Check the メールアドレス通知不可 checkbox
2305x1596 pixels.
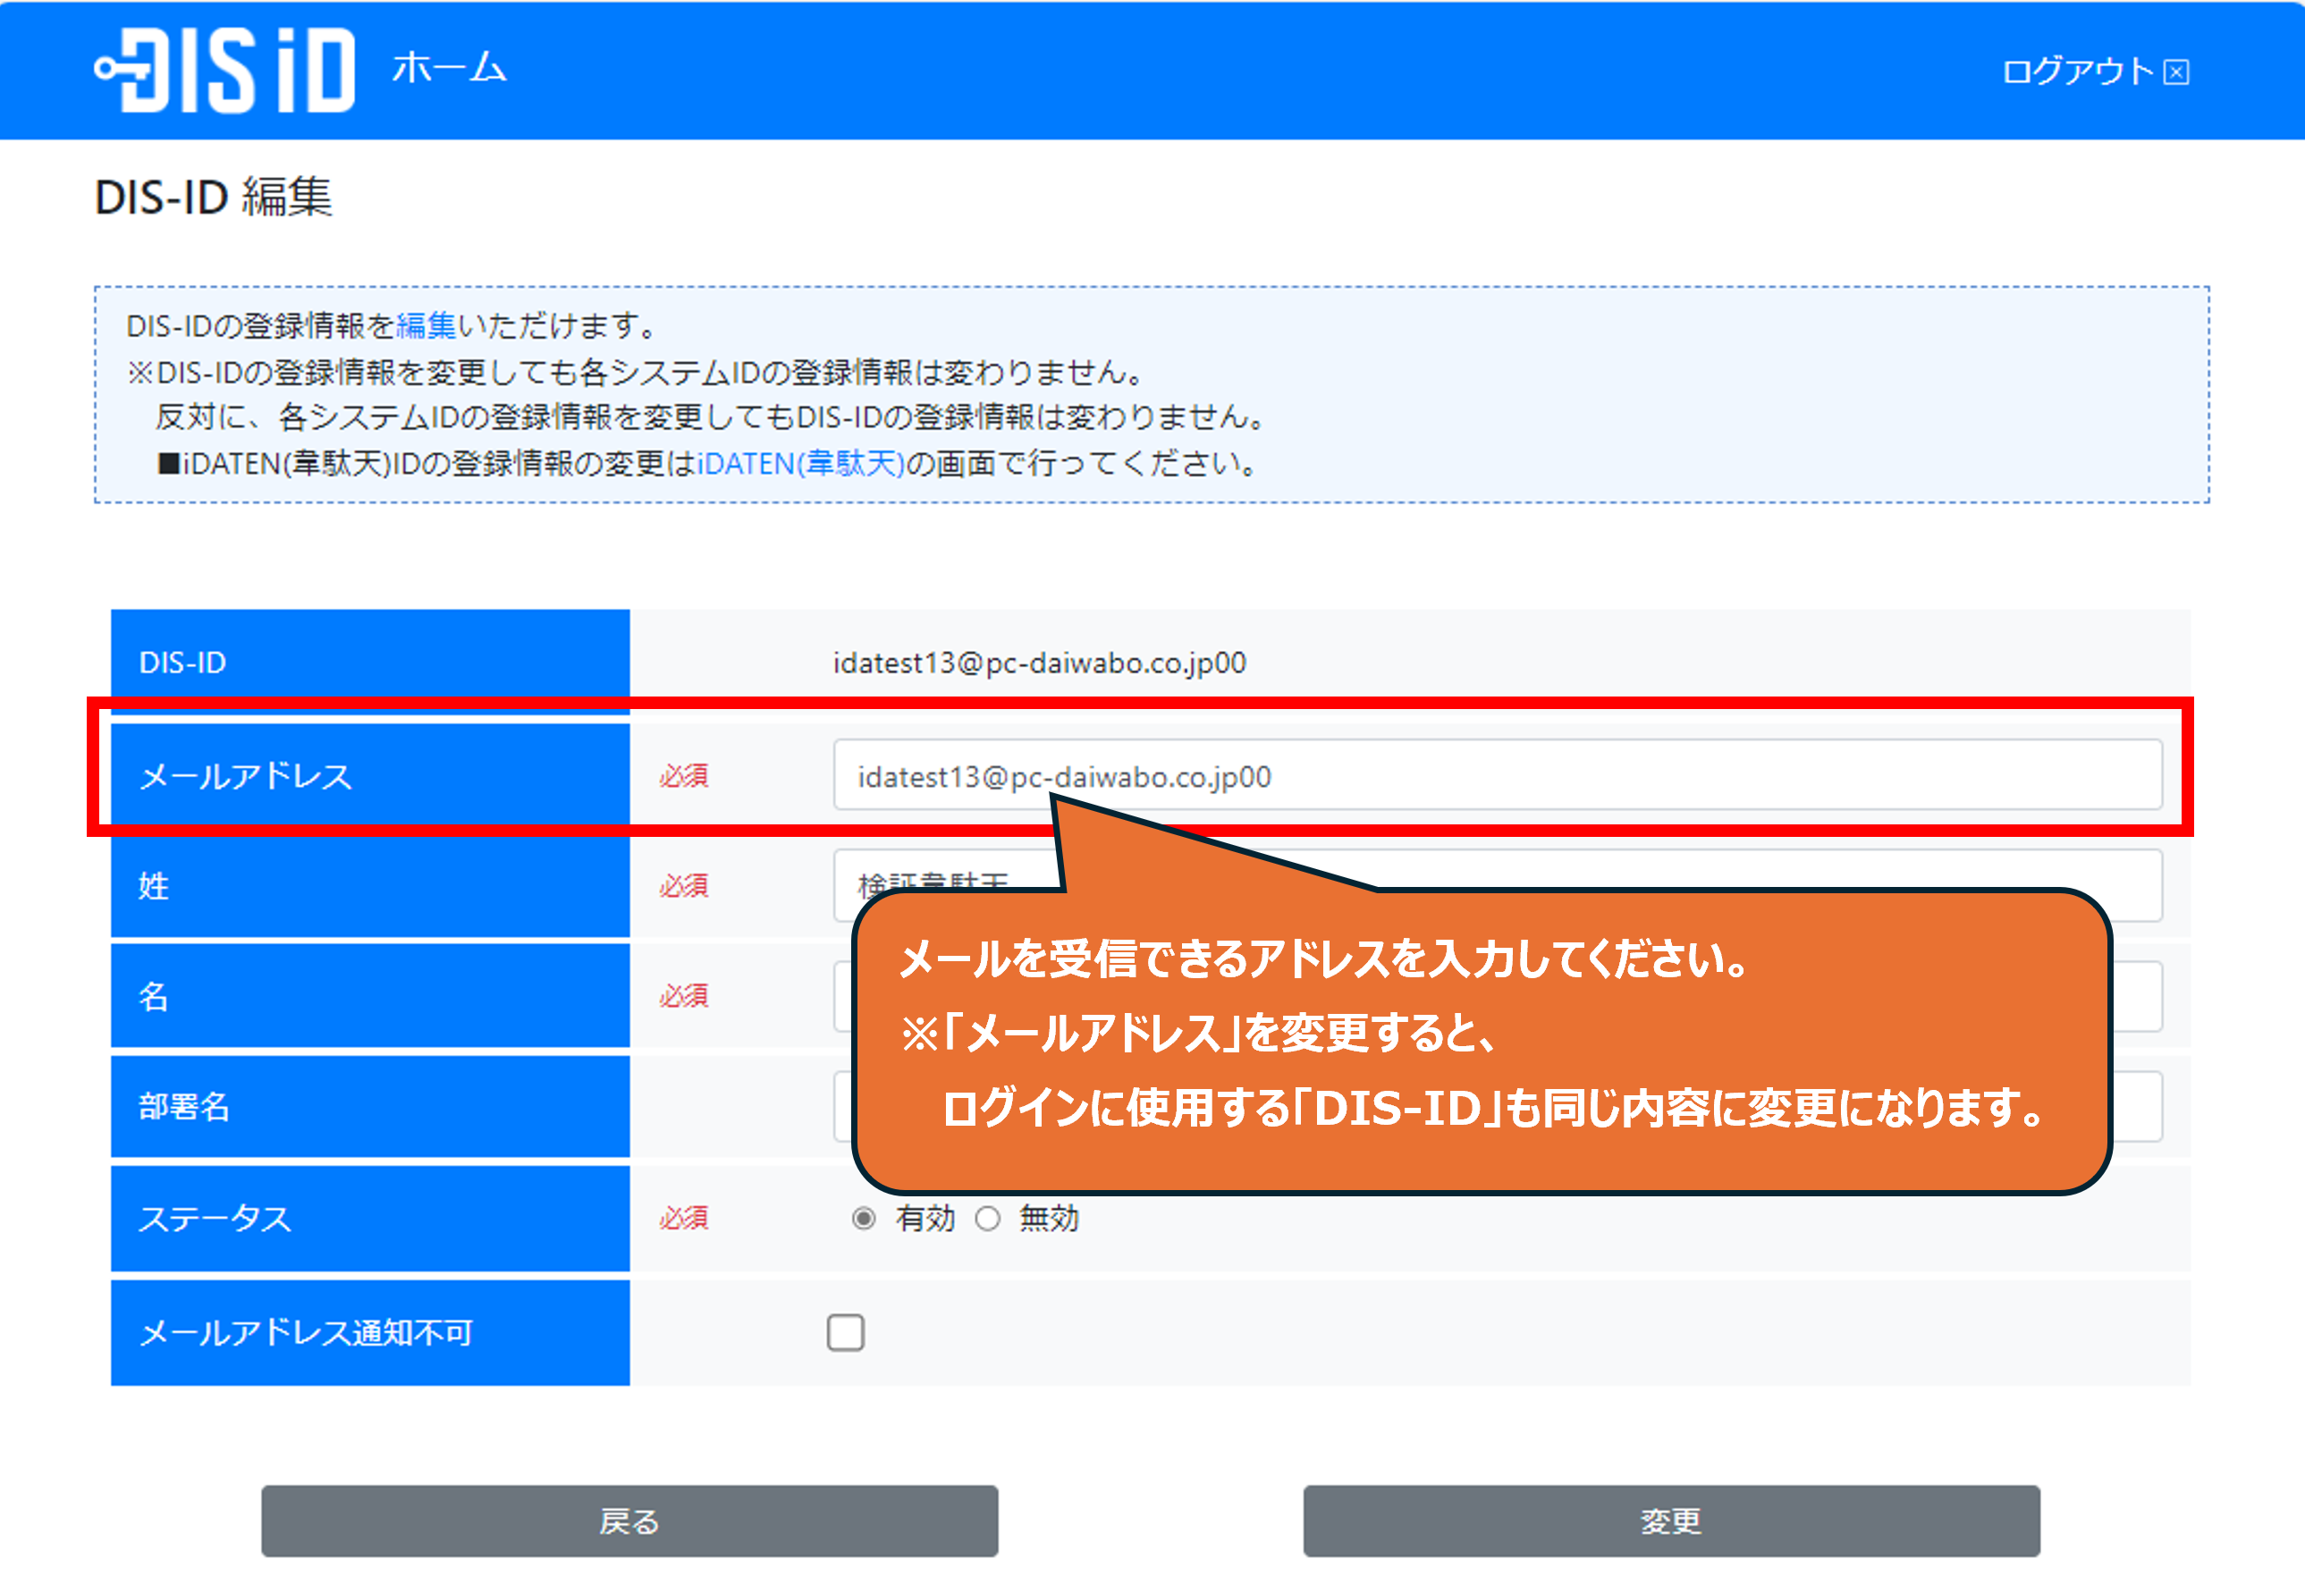click(845, 1332)
